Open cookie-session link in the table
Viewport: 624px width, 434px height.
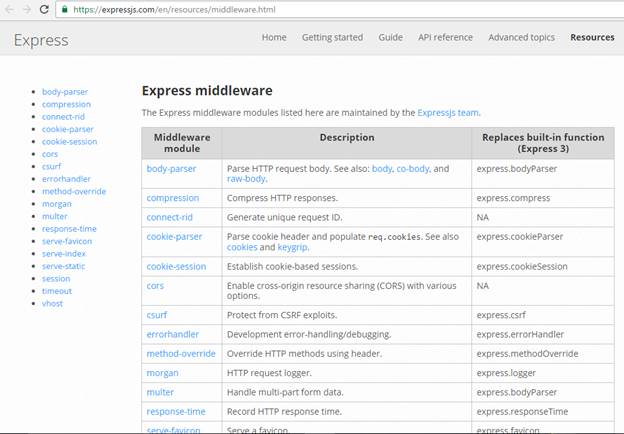pyautogui.click(x=176, y=267)
